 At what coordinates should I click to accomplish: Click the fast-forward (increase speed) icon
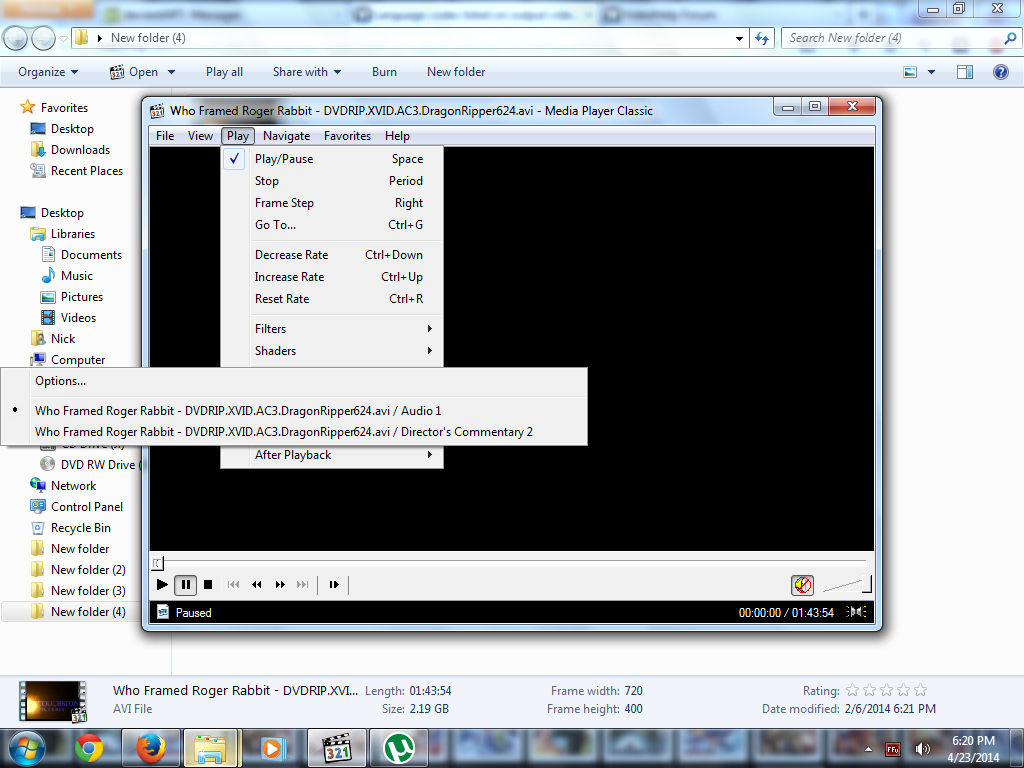pos(280,584)
